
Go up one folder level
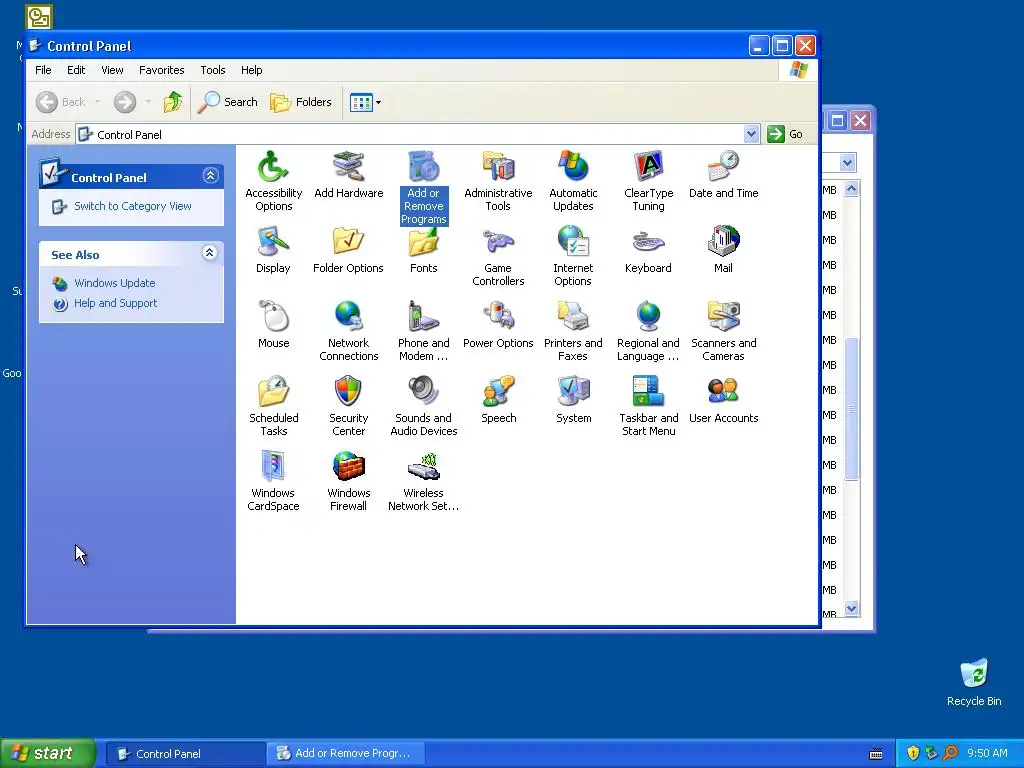tap(173, 102)
